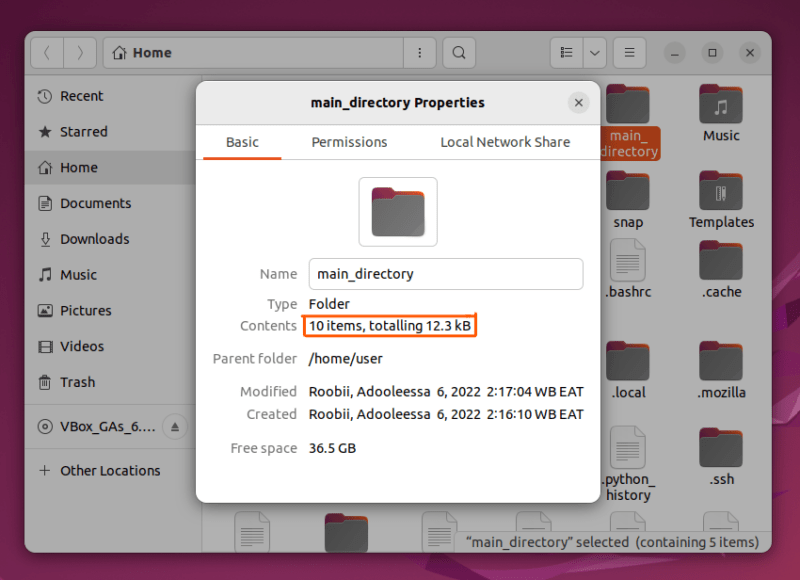
Task: Open the hamburger menu
Action: coord(629,52)
